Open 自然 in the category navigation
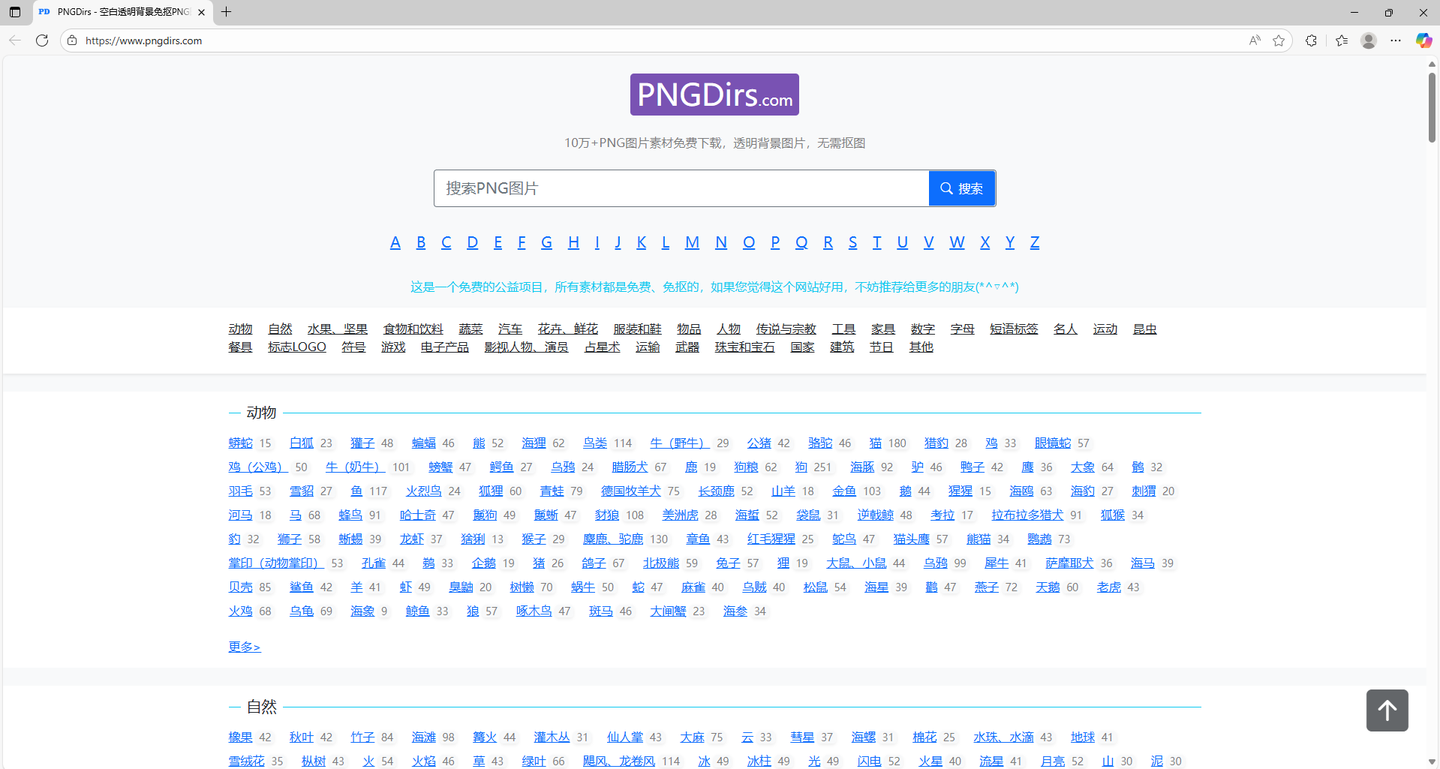 (x=280, y=329)
